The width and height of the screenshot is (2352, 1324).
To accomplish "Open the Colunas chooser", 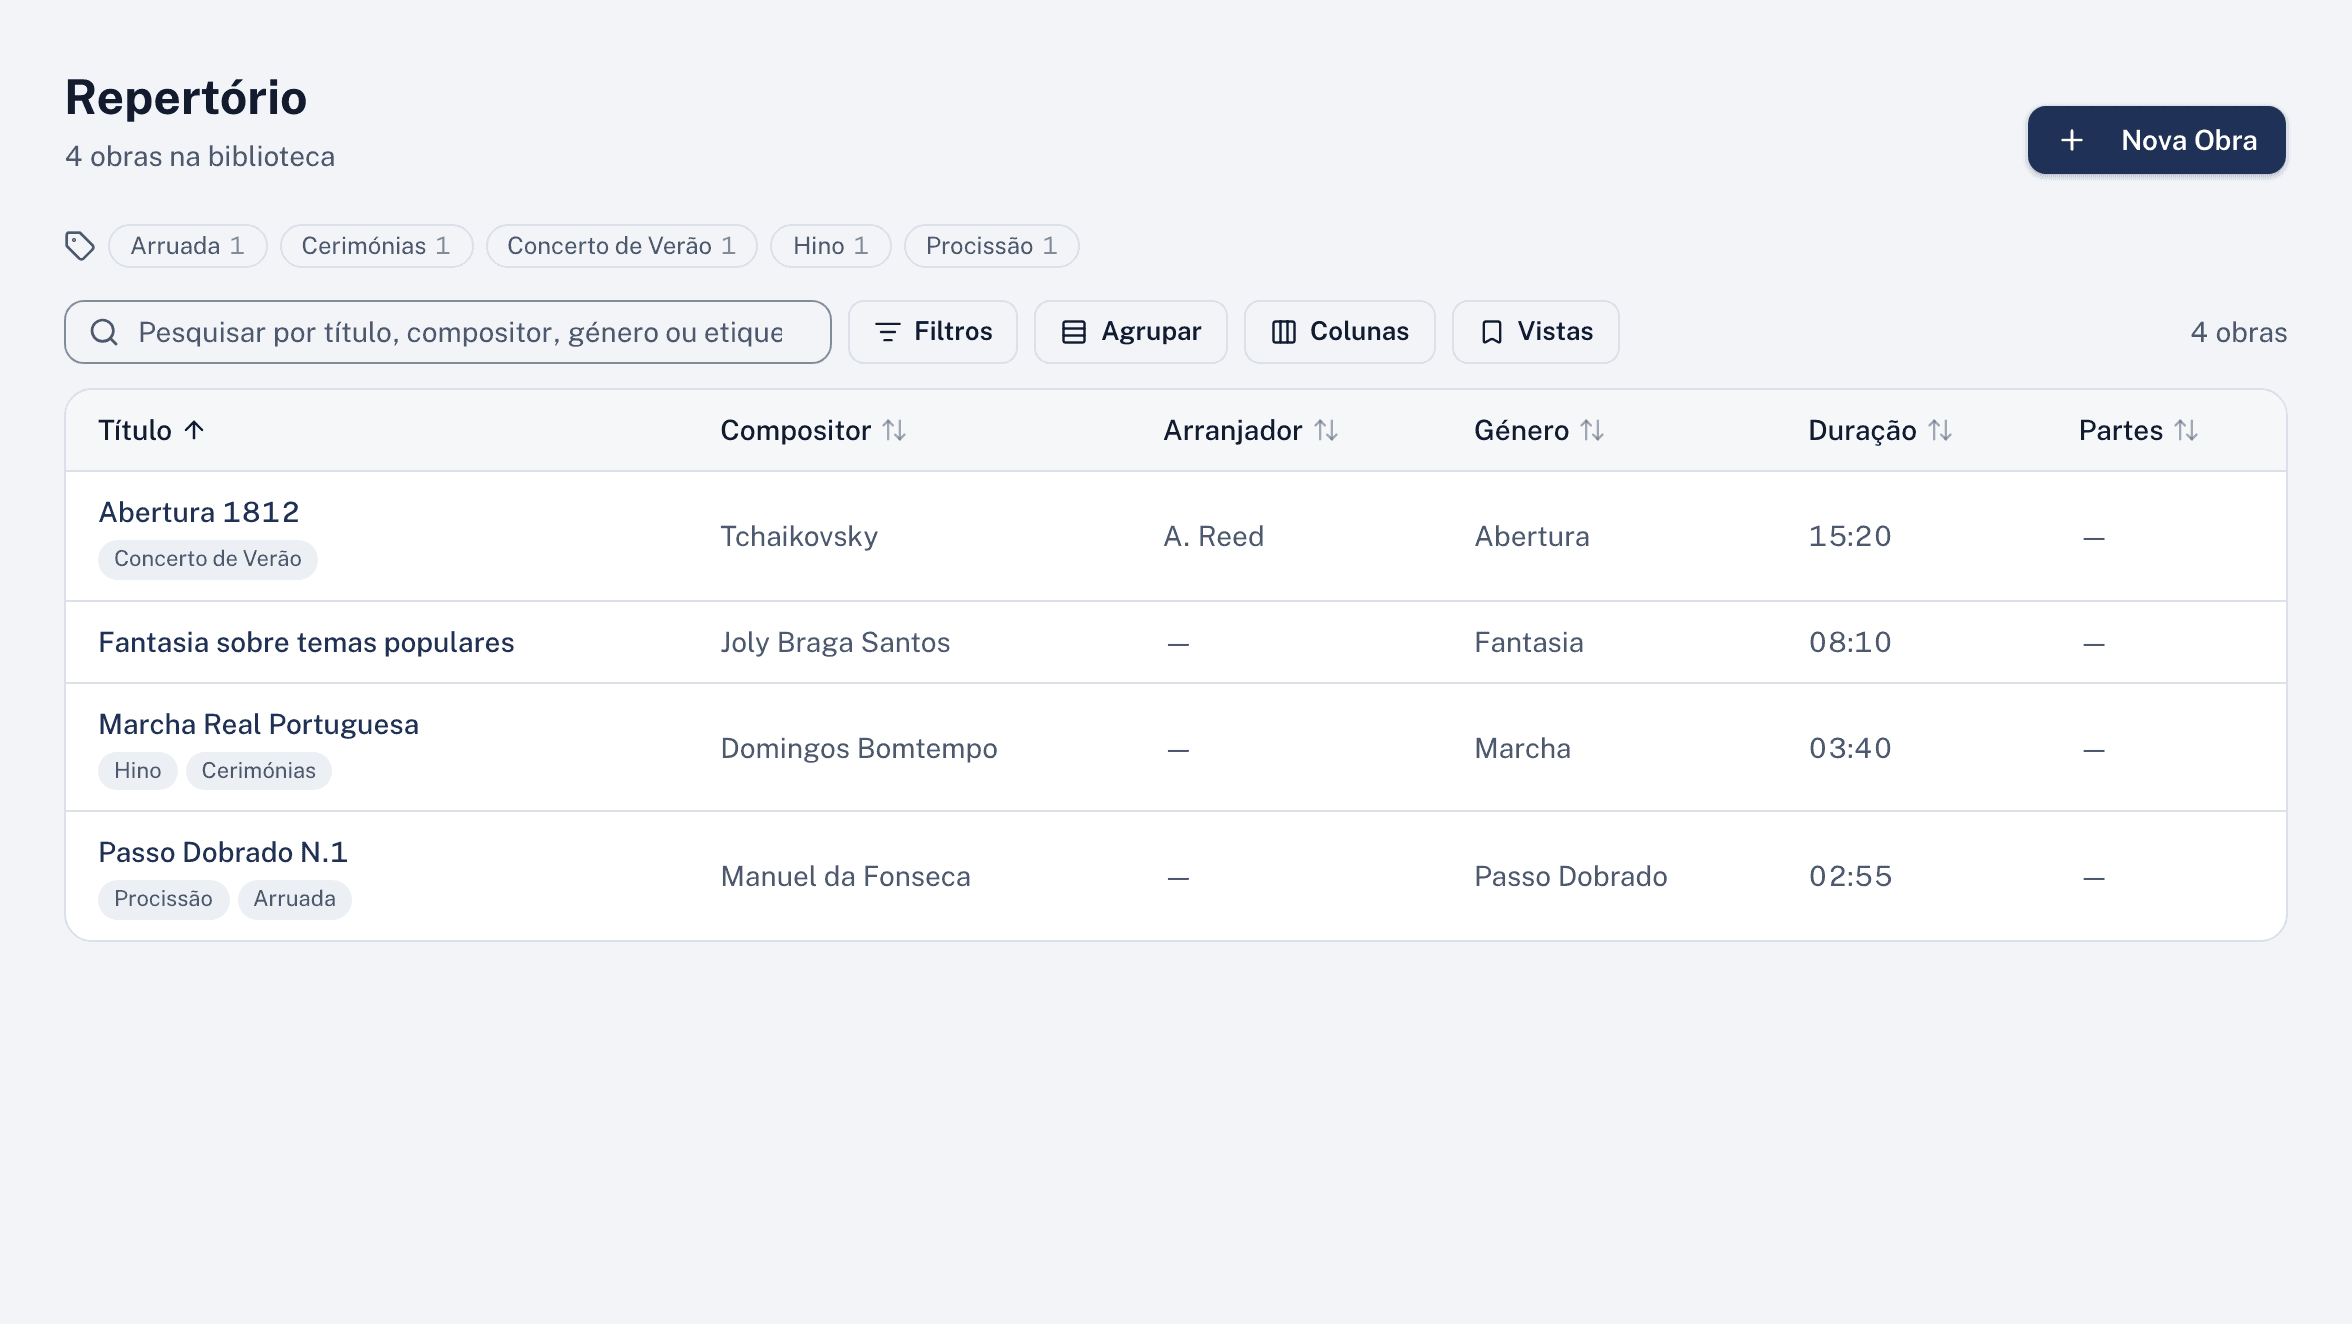I will tap(1340, 332).
